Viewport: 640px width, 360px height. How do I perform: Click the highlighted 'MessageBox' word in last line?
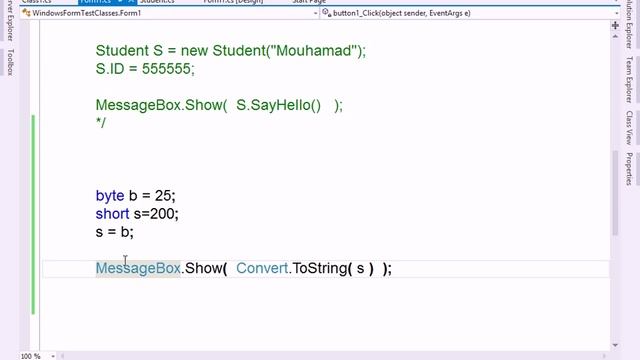tap(138, 269)
